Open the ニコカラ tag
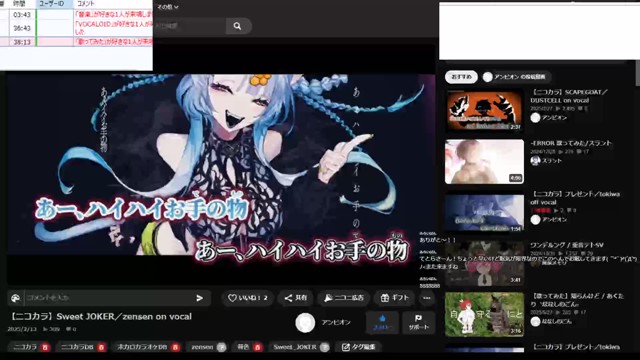Screen dimensions: 640x360 click(x=25, y=347)
